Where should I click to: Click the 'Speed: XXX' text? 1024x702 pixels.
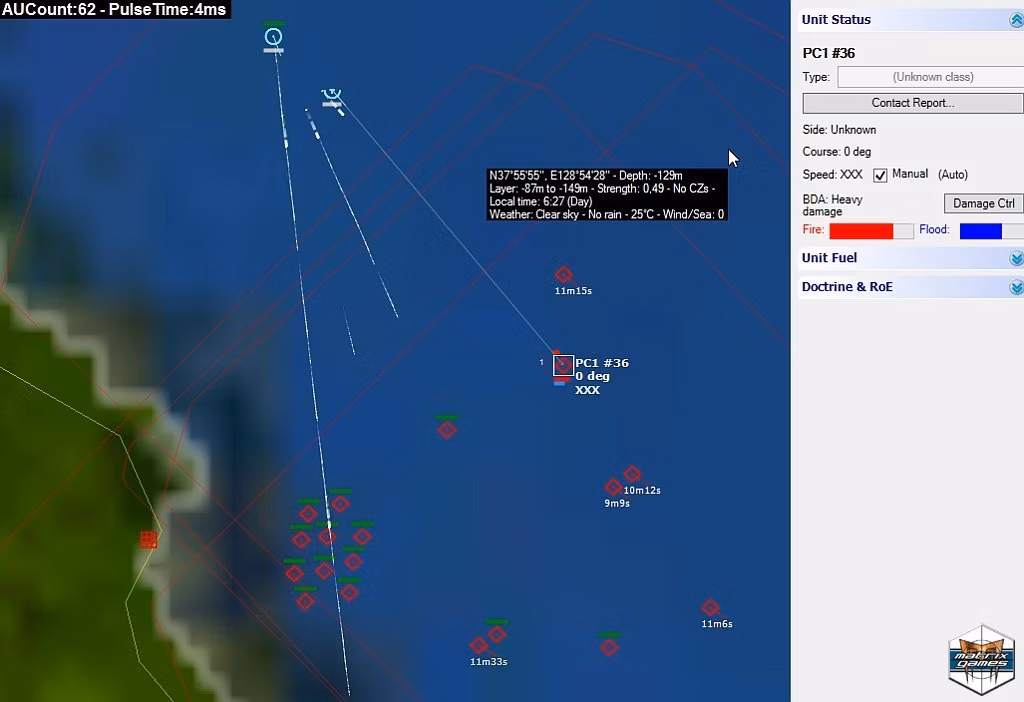tap(833, 174)
